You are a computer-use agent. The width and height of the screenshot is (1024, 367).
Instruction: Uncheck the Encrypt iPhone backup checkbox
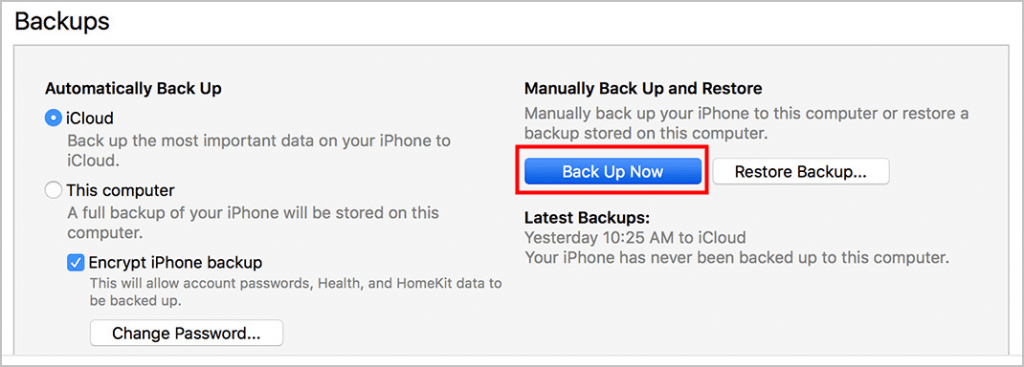[76, 263]
